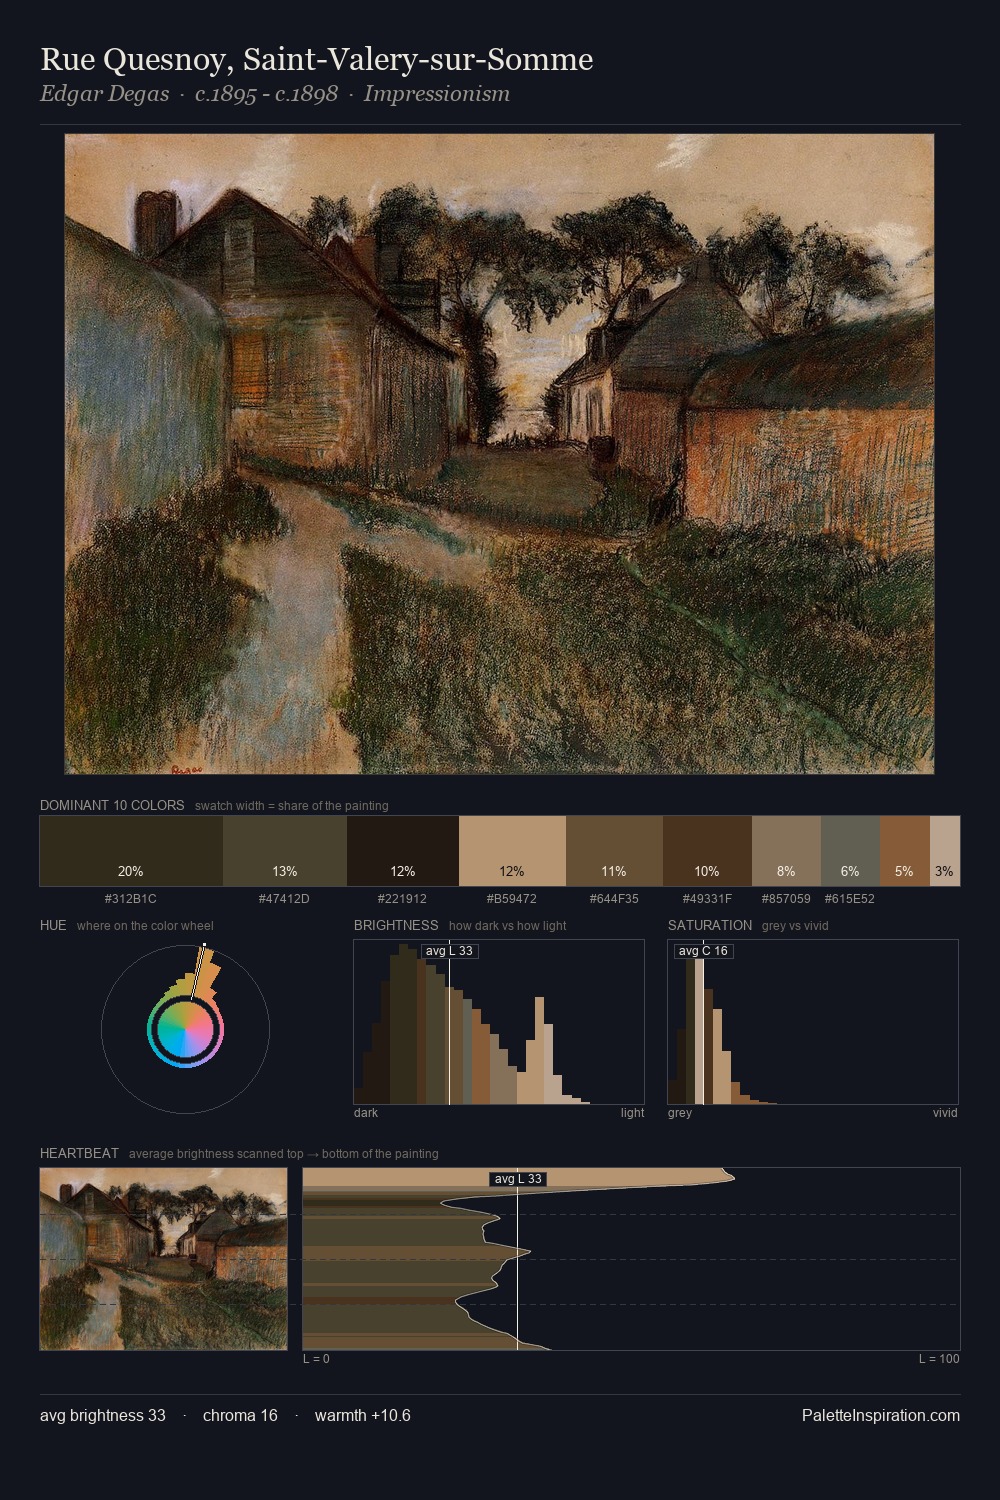Click 'where on the color wheel' caption
This screenshot has width=1000, height=1500.
145,926
